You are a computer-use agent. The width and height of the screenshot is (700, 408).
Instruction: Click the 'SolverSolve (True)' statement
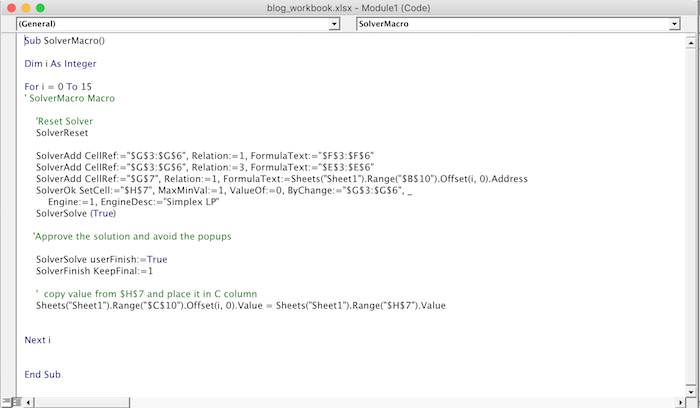(76, 214)
